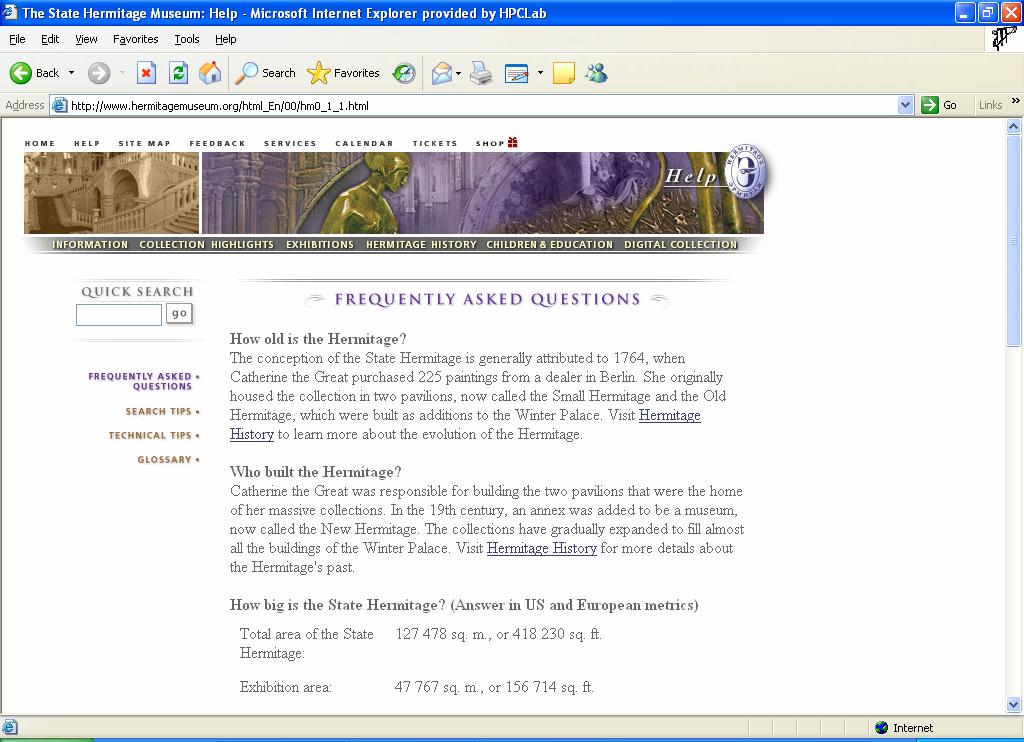Viewport: 1024px width, 742px height.
Task: Open the Tools menu
Action: click(x=187, y=39)
